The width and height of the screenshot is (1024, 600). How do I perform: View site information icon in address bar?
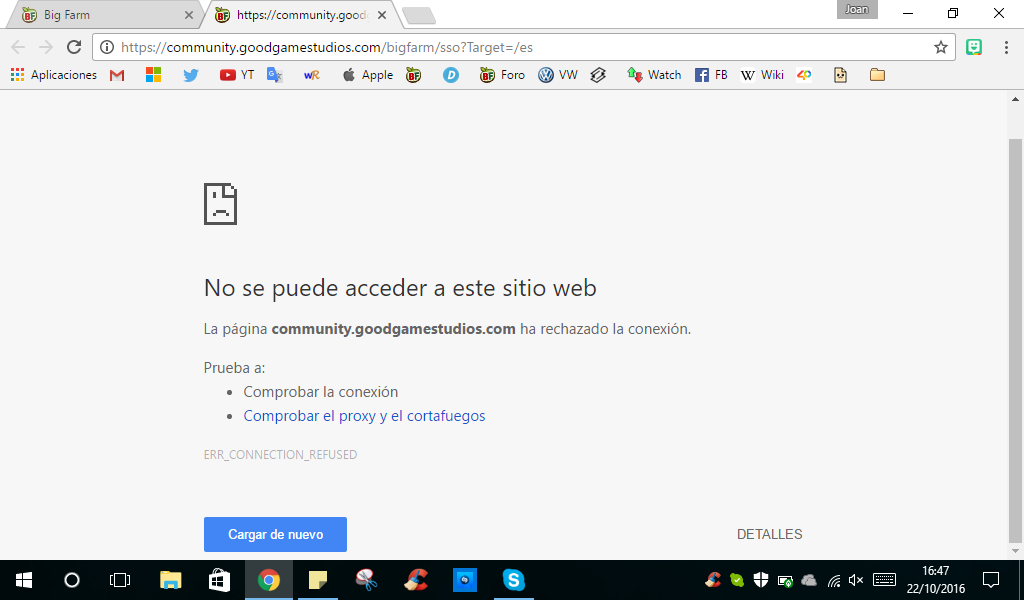coord(106,47)
